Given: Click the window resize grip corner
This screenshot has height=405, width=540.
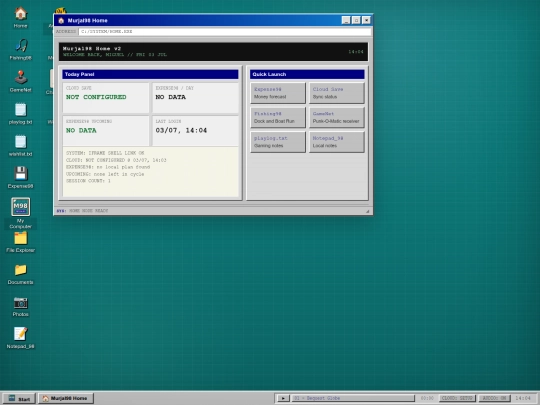Looking at the screenshot, I should click(367, 211).
